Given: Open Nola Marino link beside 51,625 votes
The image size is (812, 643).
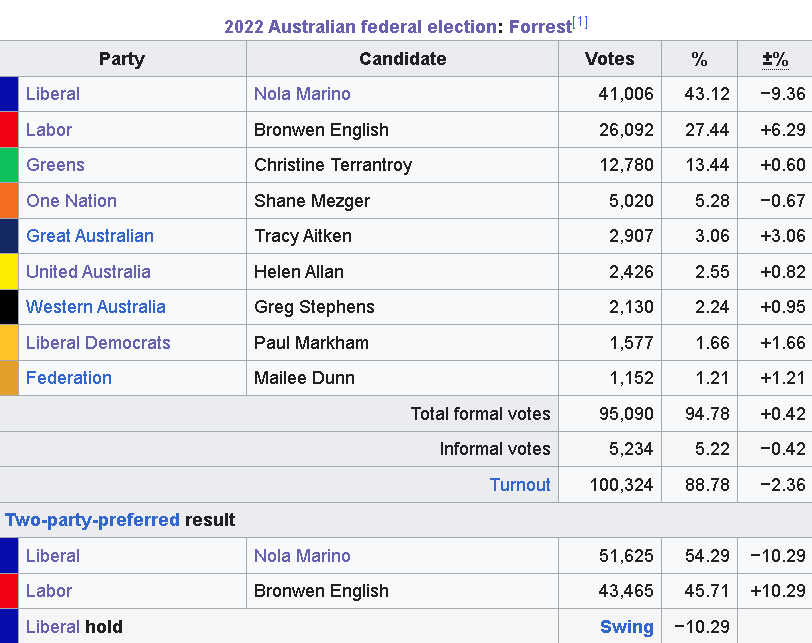Looking at the screenshot, I should click(x=302, y=556).
